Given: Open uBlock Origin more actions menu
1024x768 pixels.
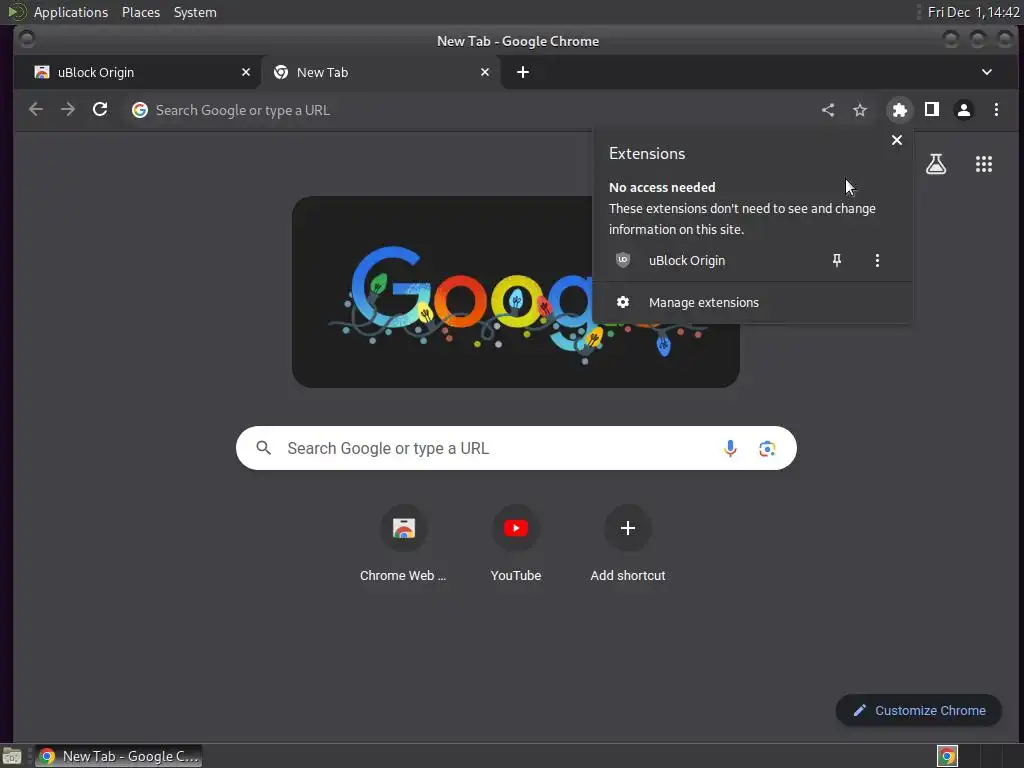Looking at the screenshot, I should click(x=877, y=261).
